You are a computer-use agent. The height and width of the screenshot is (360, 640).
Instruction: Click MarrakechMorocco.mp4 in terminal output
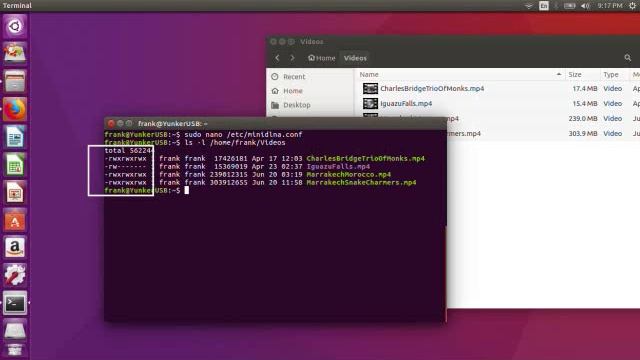(349, 175)
